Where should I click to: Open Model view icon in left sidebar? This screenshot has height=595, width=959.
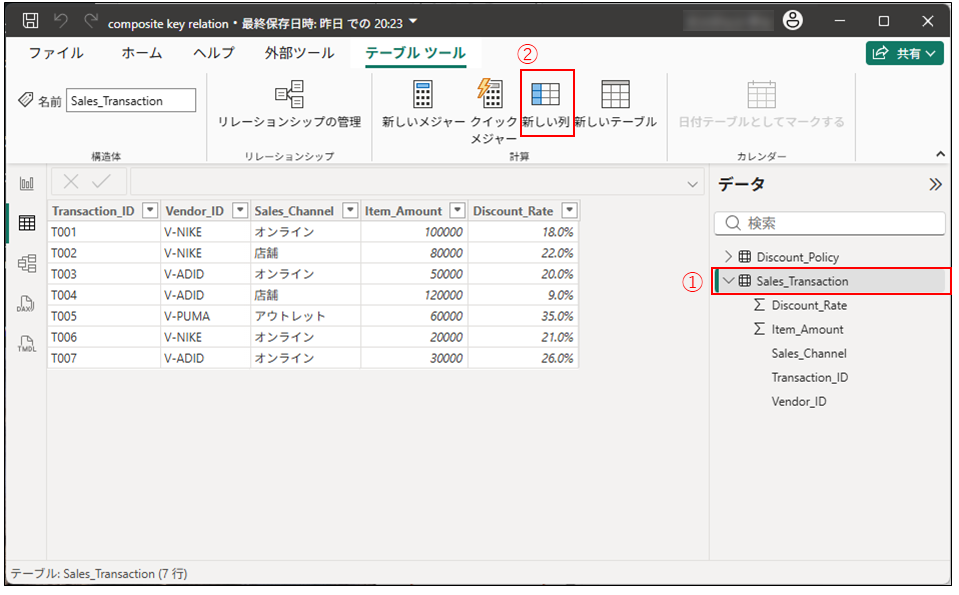point(27,263)
